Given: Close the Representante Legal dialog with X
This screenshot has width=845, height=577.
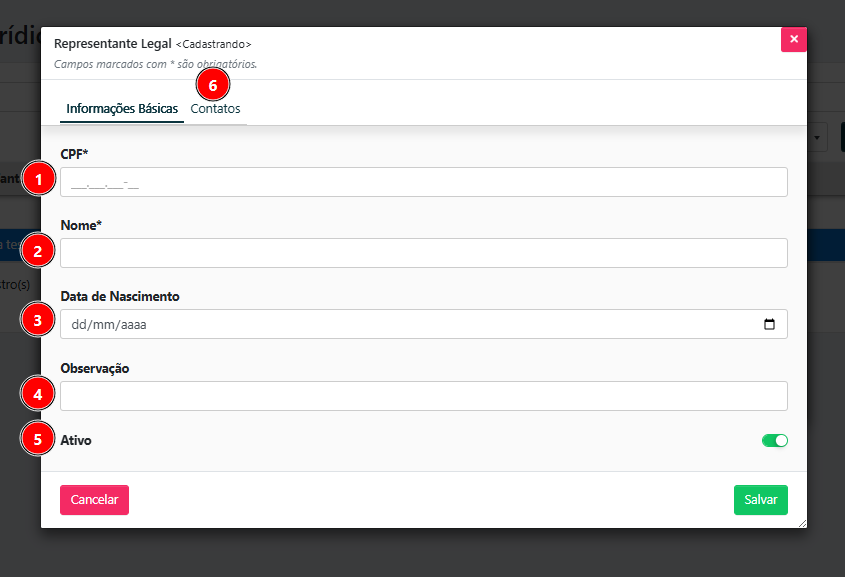Looking at the screenshot, I should (x=794, y=39).
